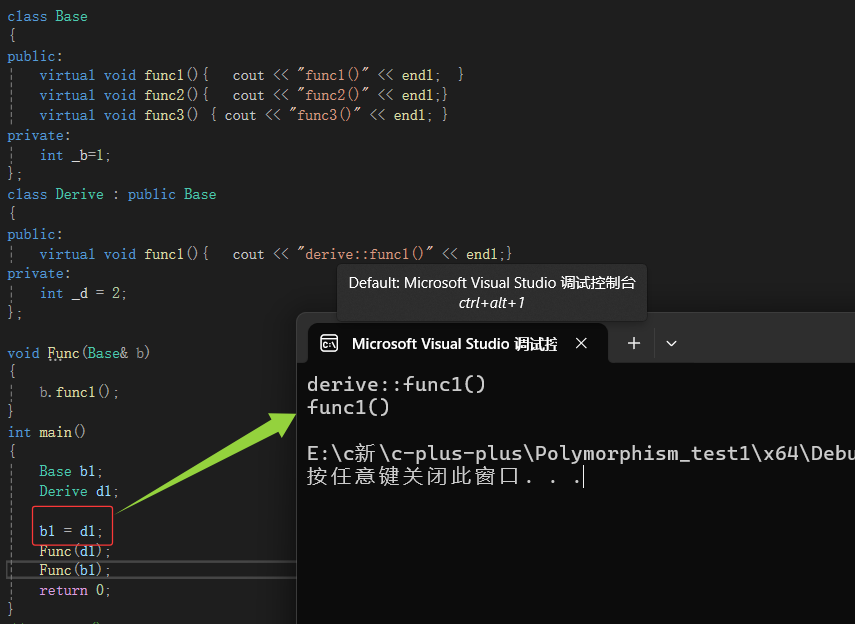Click the 'int _b=1;' member line
855x624 pixels.
coord(75,155)
